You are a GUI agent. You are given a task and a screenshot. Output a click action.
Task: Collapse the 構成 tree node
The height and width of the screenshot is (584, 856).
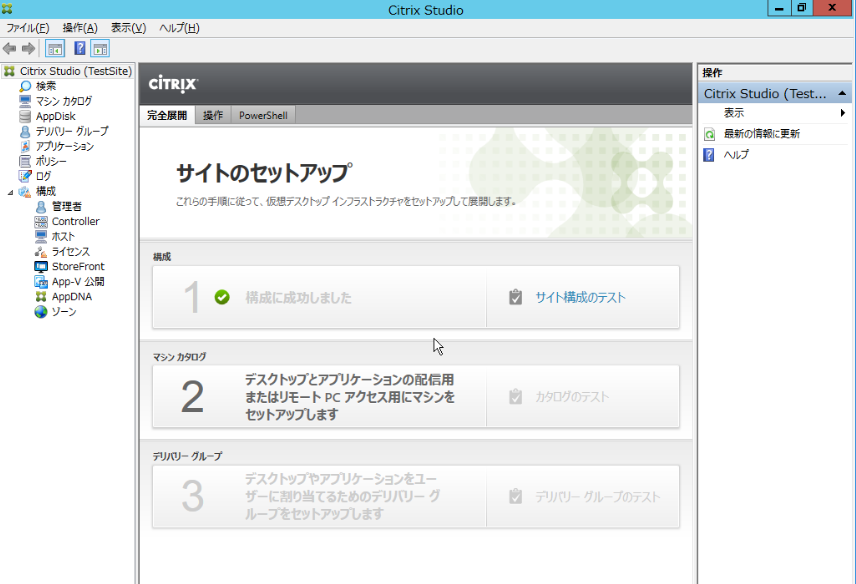10,192
